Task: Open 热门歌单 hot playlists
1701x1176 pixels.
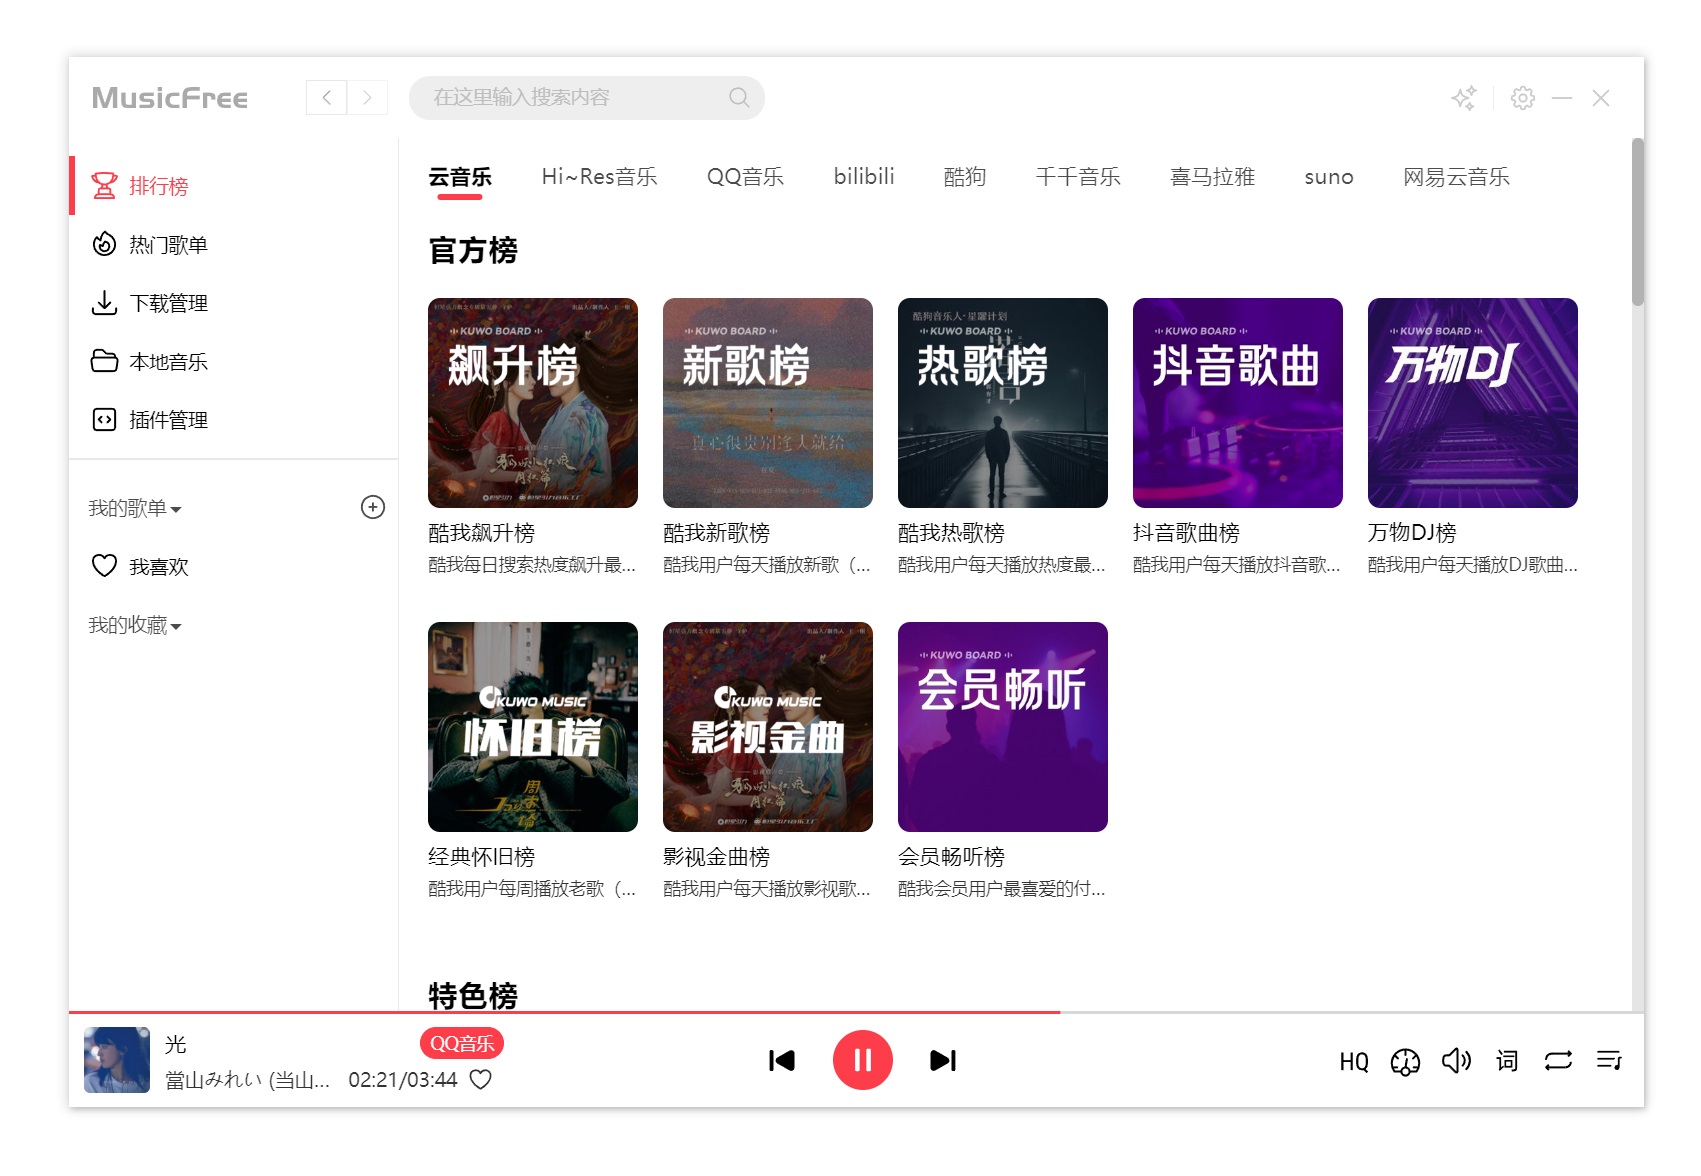Action: 233,244
